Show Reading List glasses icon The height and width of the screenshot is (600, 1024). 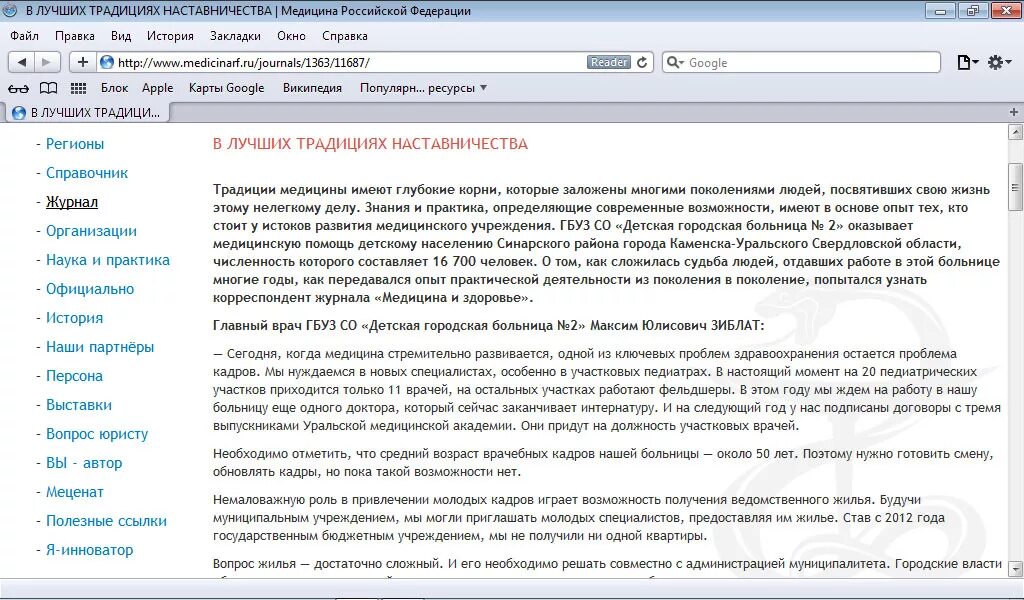pyautogui.click(x=18, y=88)
